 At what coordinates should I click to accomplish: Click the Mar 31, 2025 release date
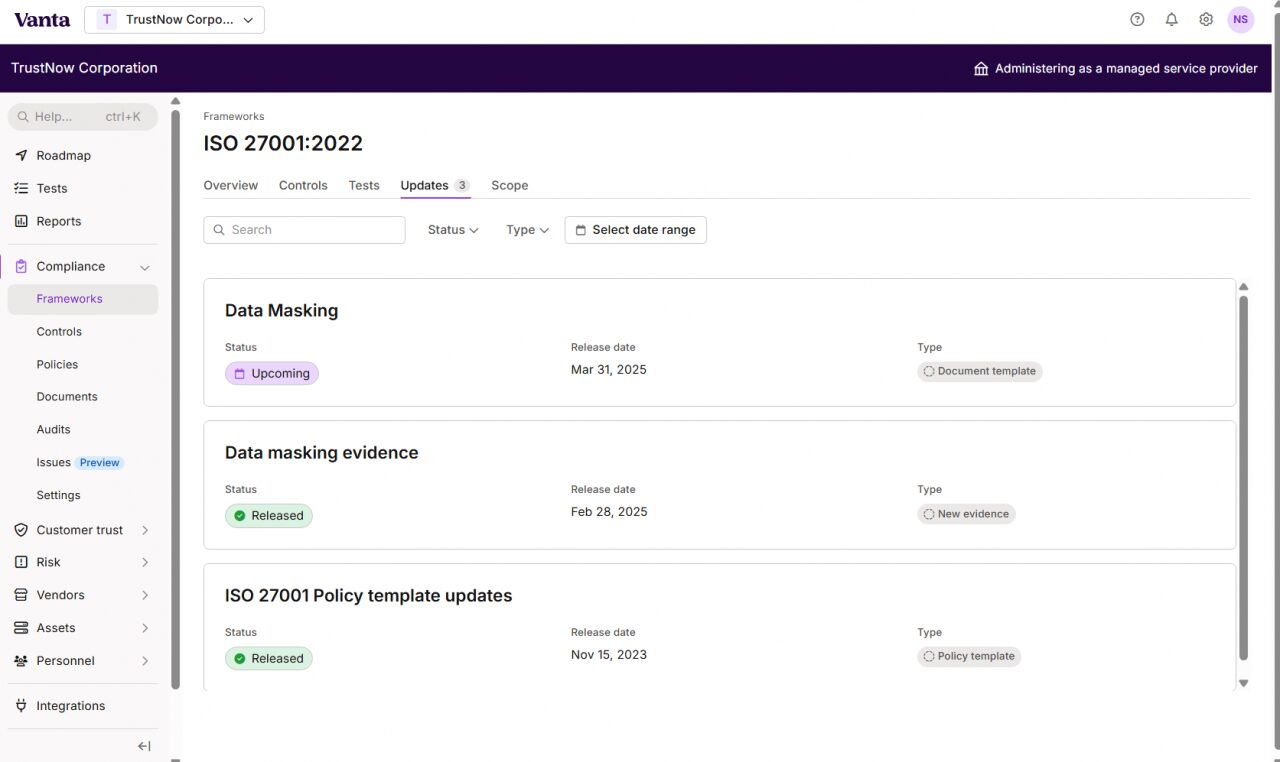[x=609, y=370]
